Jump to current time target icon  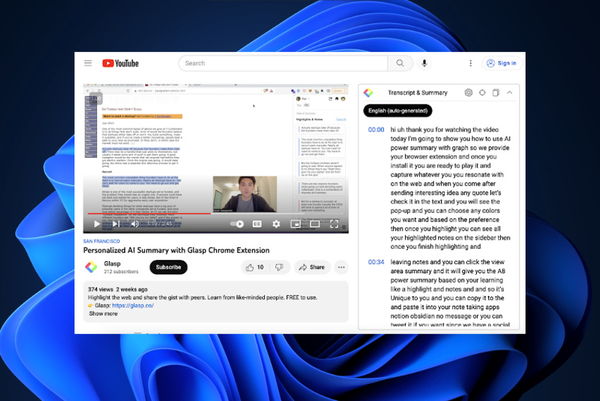point(482,93)
